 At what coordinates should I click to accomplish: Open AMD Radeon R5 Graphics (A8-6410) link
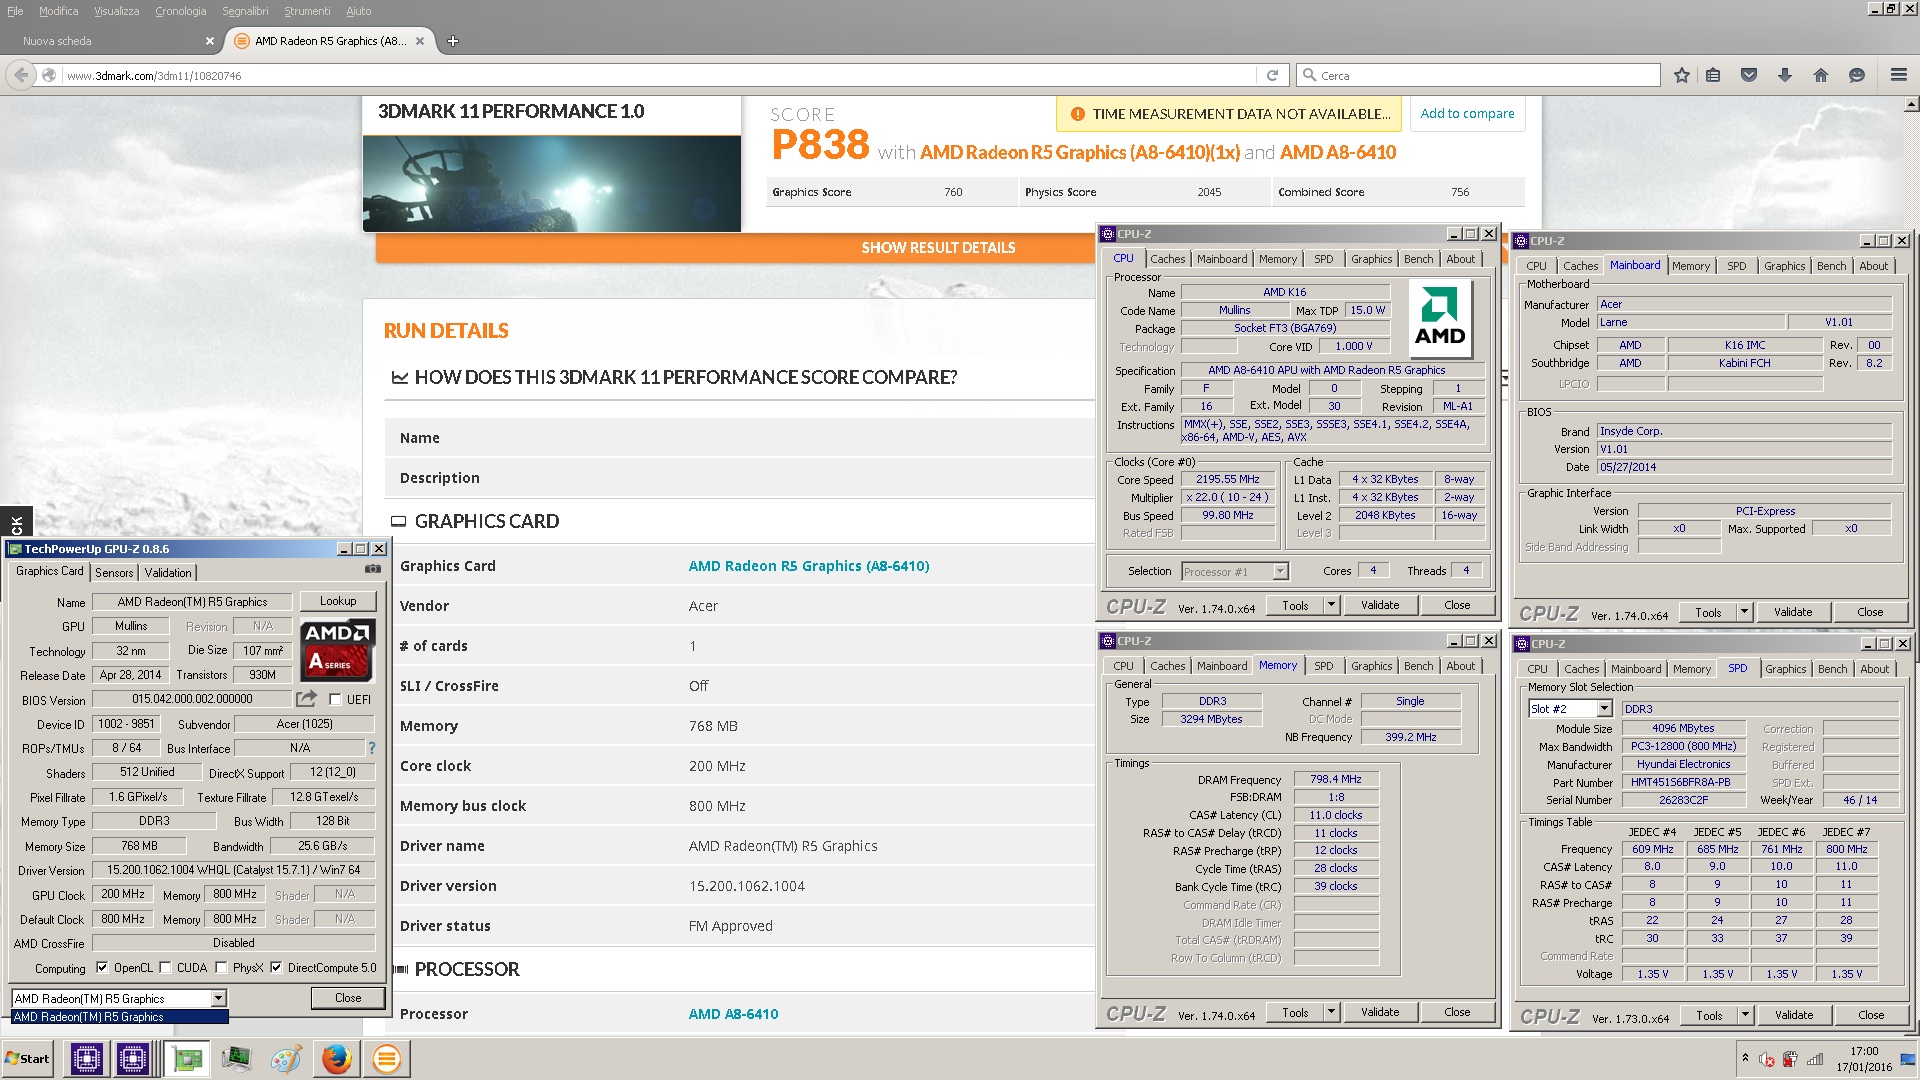coord(809,566)
